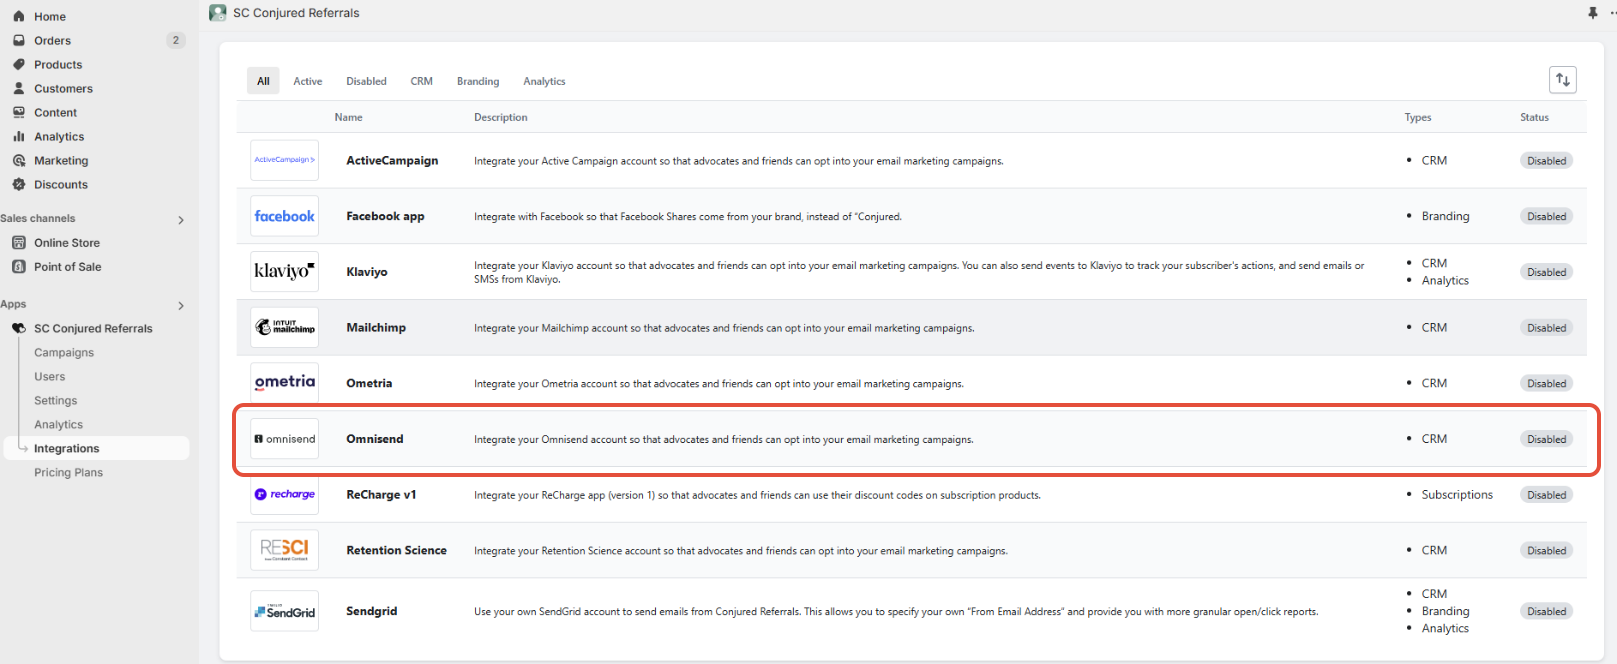Click the Disabled status badge for Facebook app
Screen dimensions: 1617x664
pyautogui.click(x=1546, y=216)
